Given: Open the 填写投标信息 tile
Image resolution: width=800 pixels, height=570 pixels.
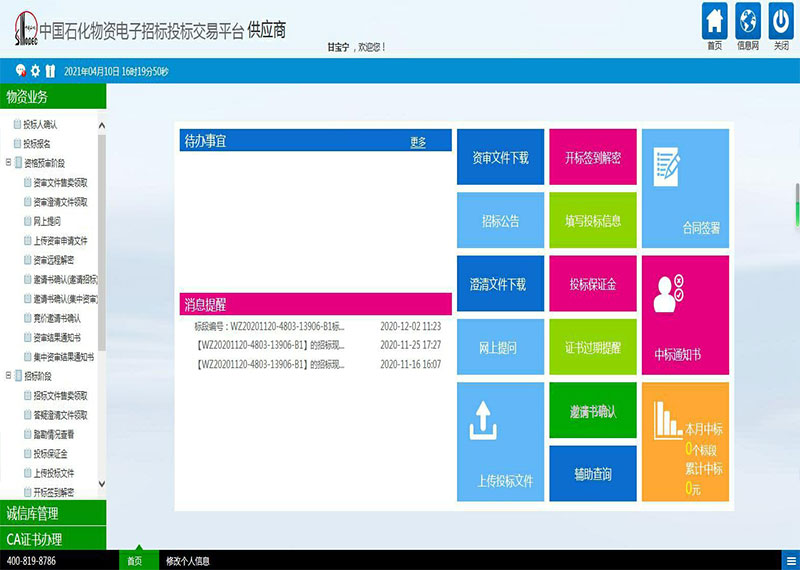Looking at the screenshot, I should pyautogui.click(x=593, y=220).
